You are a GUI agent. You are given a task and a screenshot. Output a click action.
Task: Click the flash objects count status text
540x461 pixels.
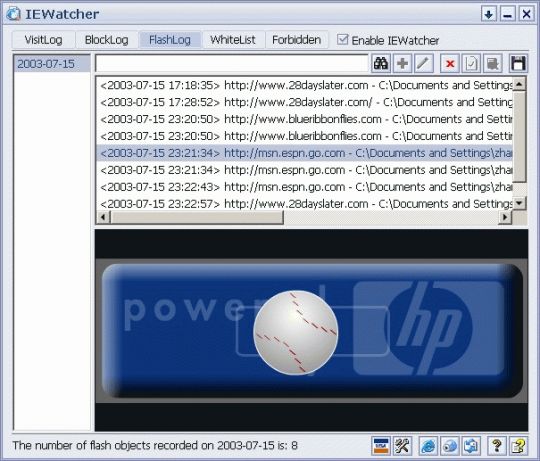(155, 446)
